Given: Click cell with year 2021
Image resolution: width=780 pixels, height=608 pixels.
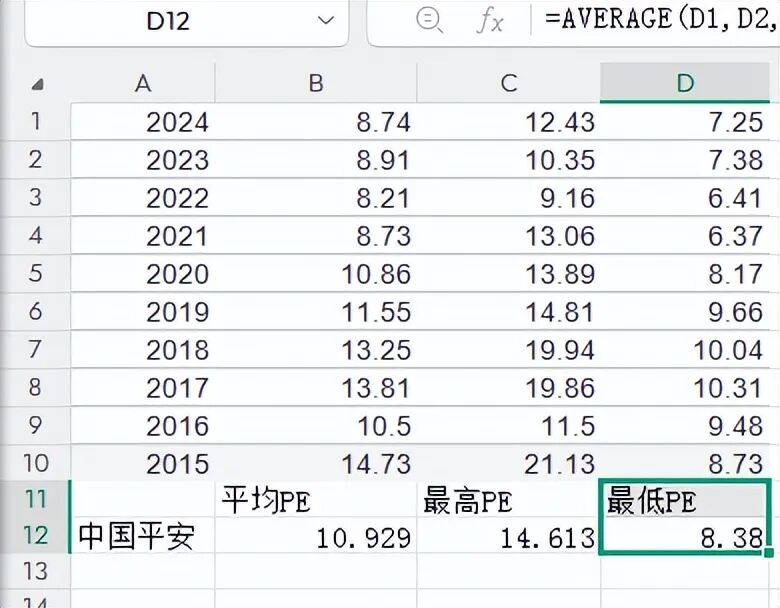Looking at the screenshot, I should click(143, 235).
